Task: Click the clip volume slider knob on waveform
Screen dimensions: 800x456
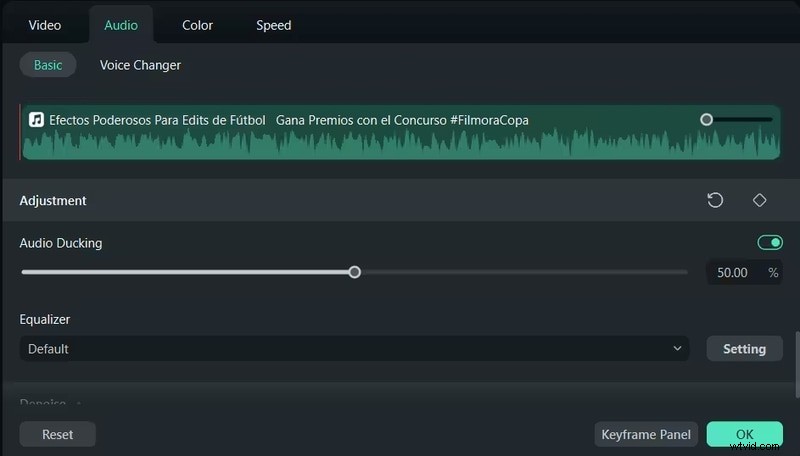Action: pos(706,119)
